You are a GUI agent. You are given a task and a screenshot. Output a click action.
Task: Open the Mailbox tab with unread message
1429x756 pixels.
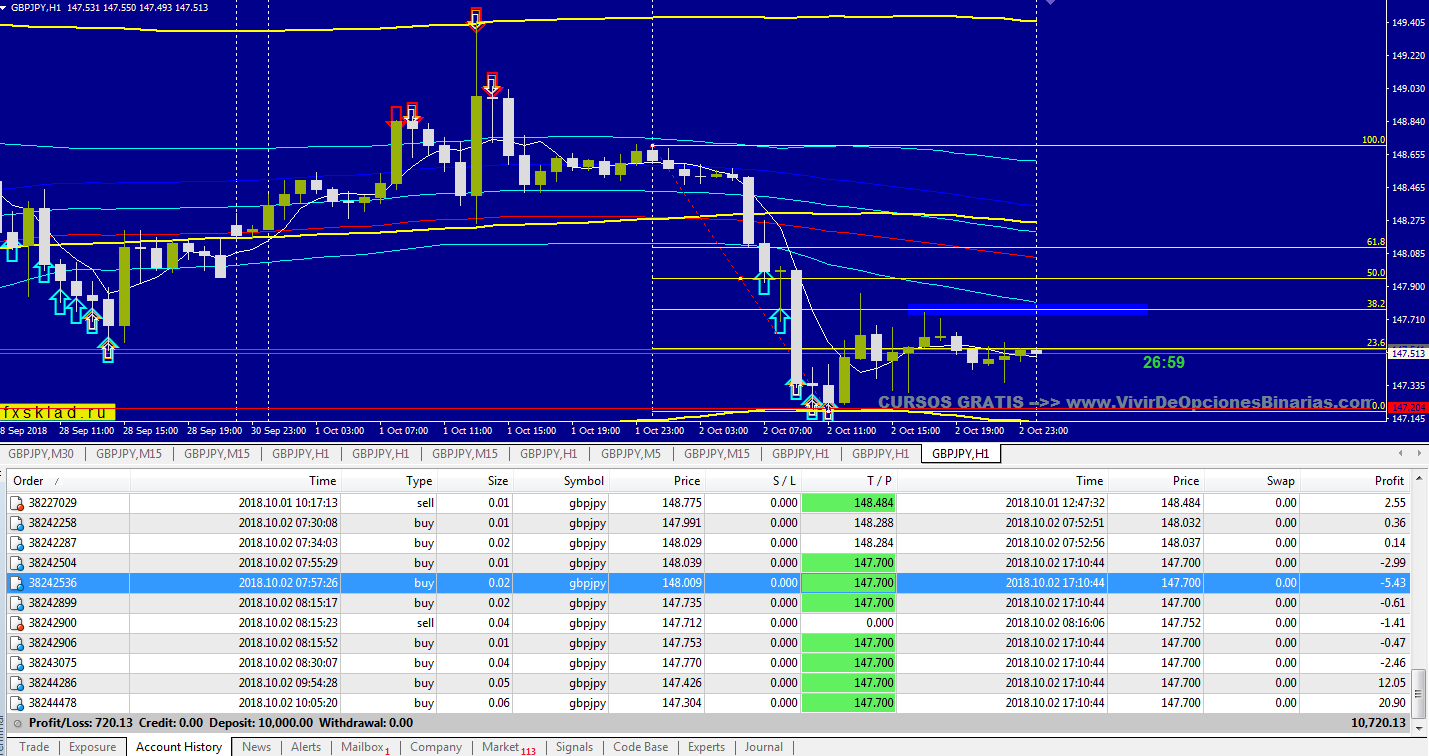click(x=364, y=747)
